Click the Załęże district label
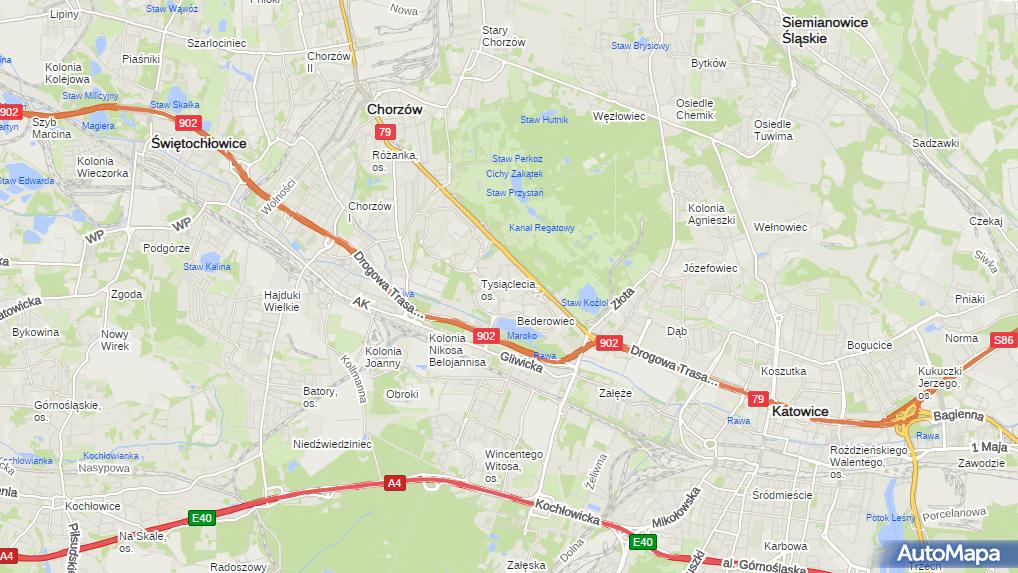This screenshot has height=573, width=1018. [x=615, y=393]
